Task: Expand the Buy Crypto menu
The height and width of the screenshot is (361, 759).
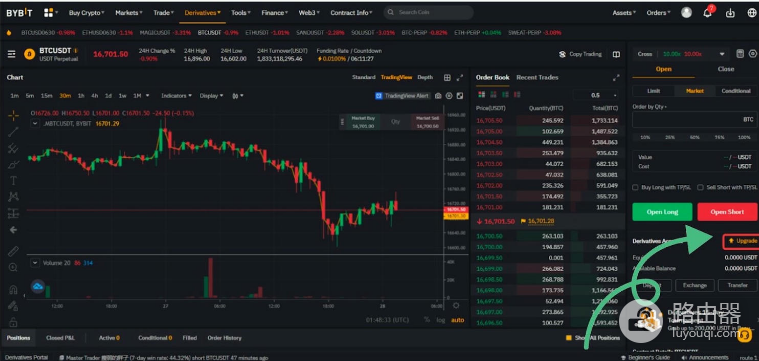Action: tap(87, 13)
